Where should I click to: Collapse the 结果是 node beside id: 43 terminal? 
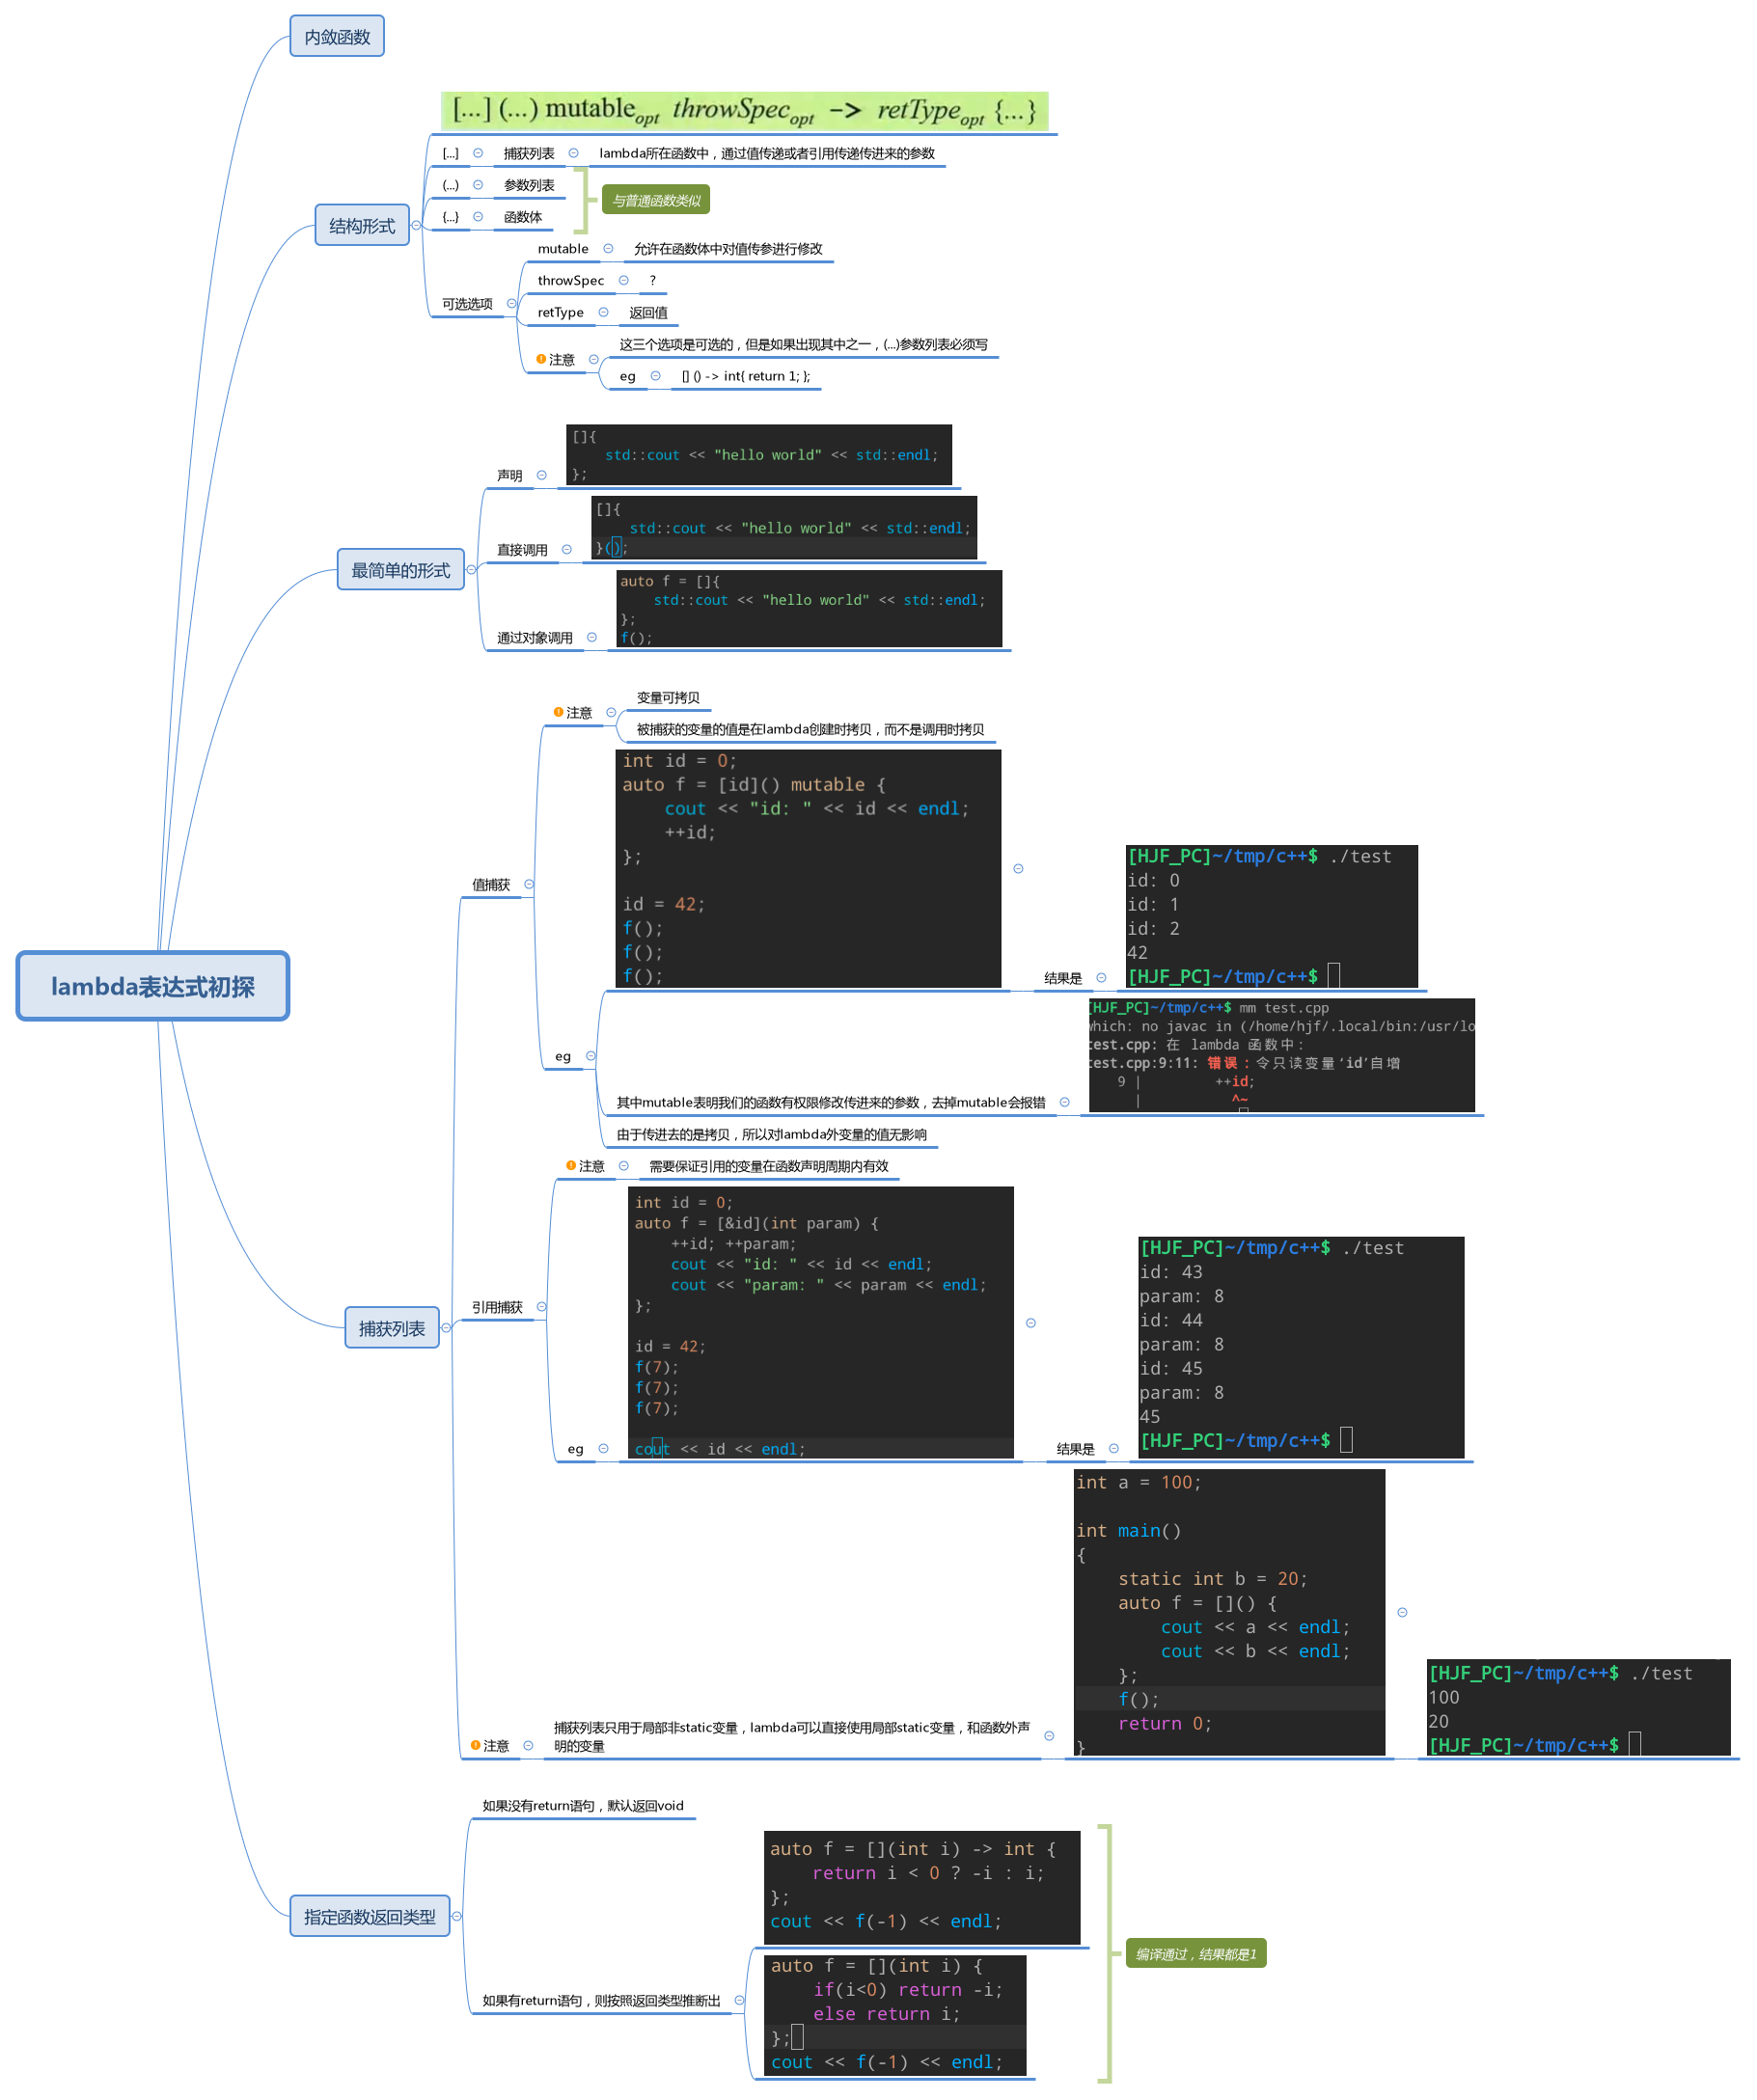pos(1114,1448)
